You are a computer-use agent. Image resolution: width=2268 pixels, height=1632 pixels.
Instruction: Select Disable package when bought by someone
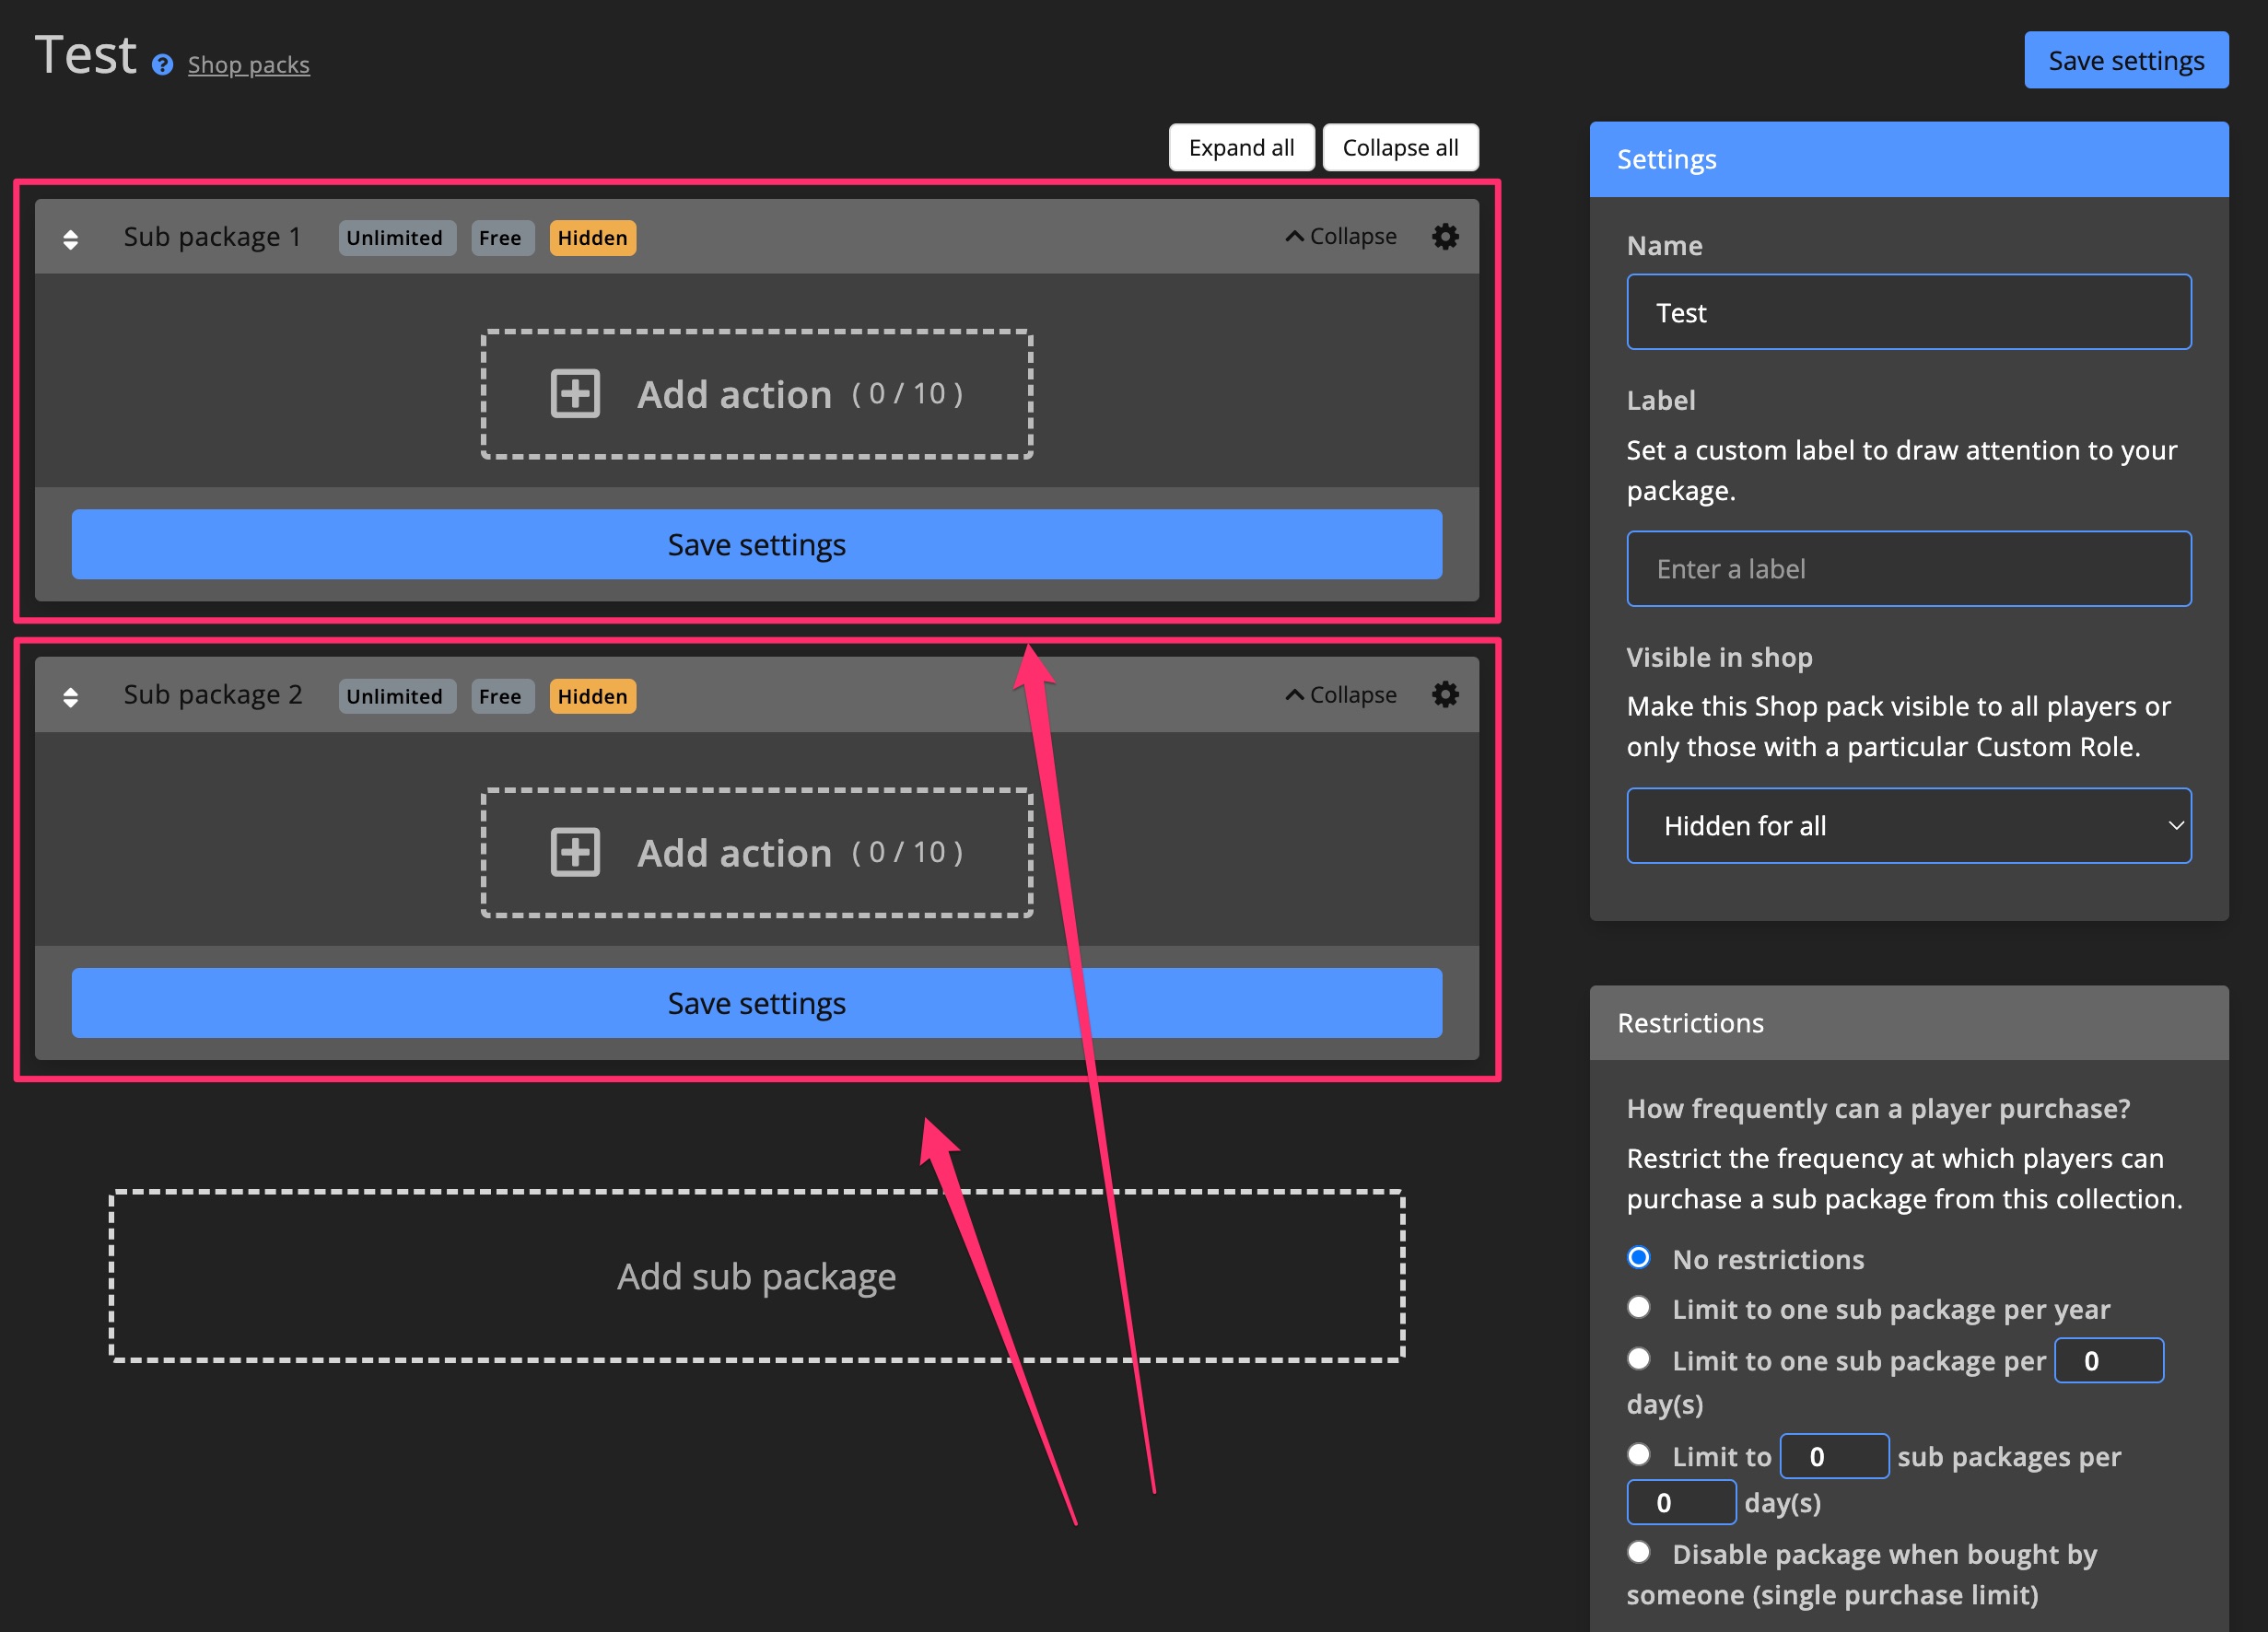coord(1638,1552)
